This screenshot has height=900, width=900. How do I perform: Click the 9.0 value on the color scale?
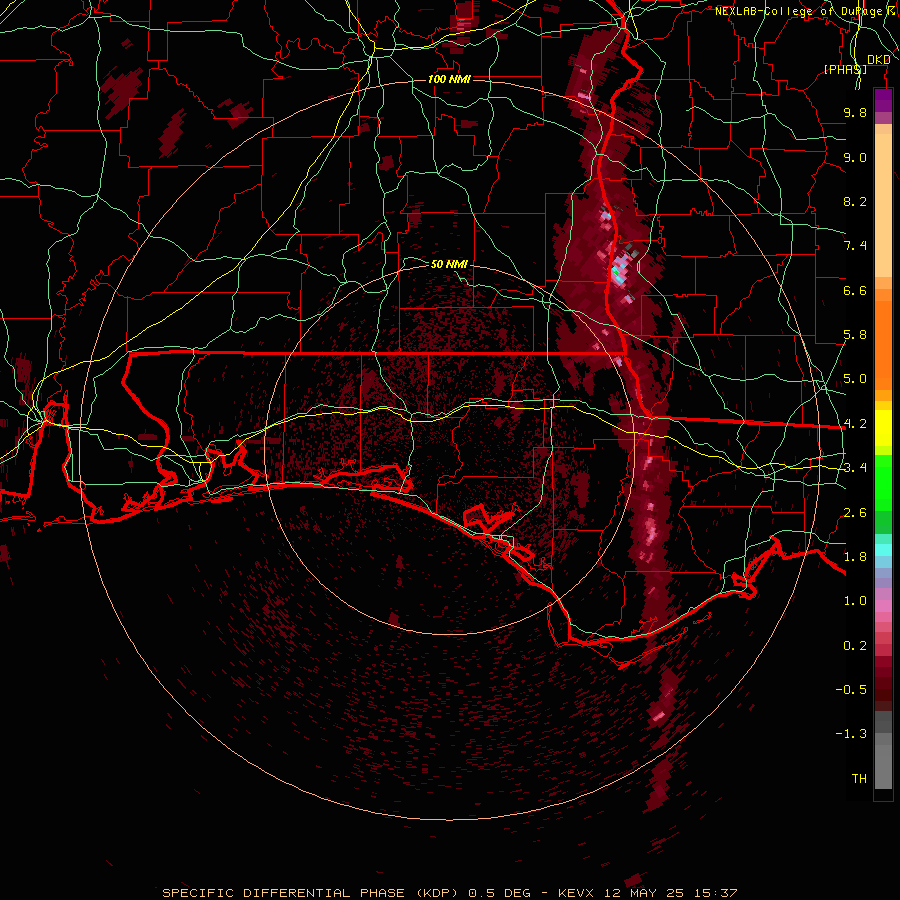click(x=855, y=157)
